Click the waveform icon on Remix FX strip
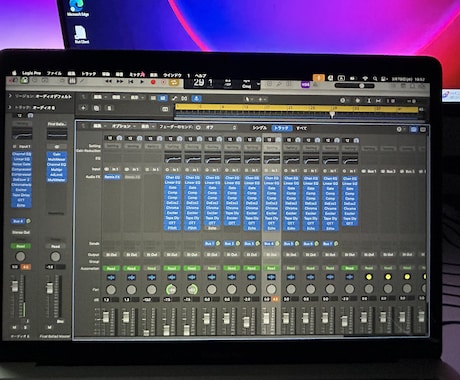 tap(111, 277)
